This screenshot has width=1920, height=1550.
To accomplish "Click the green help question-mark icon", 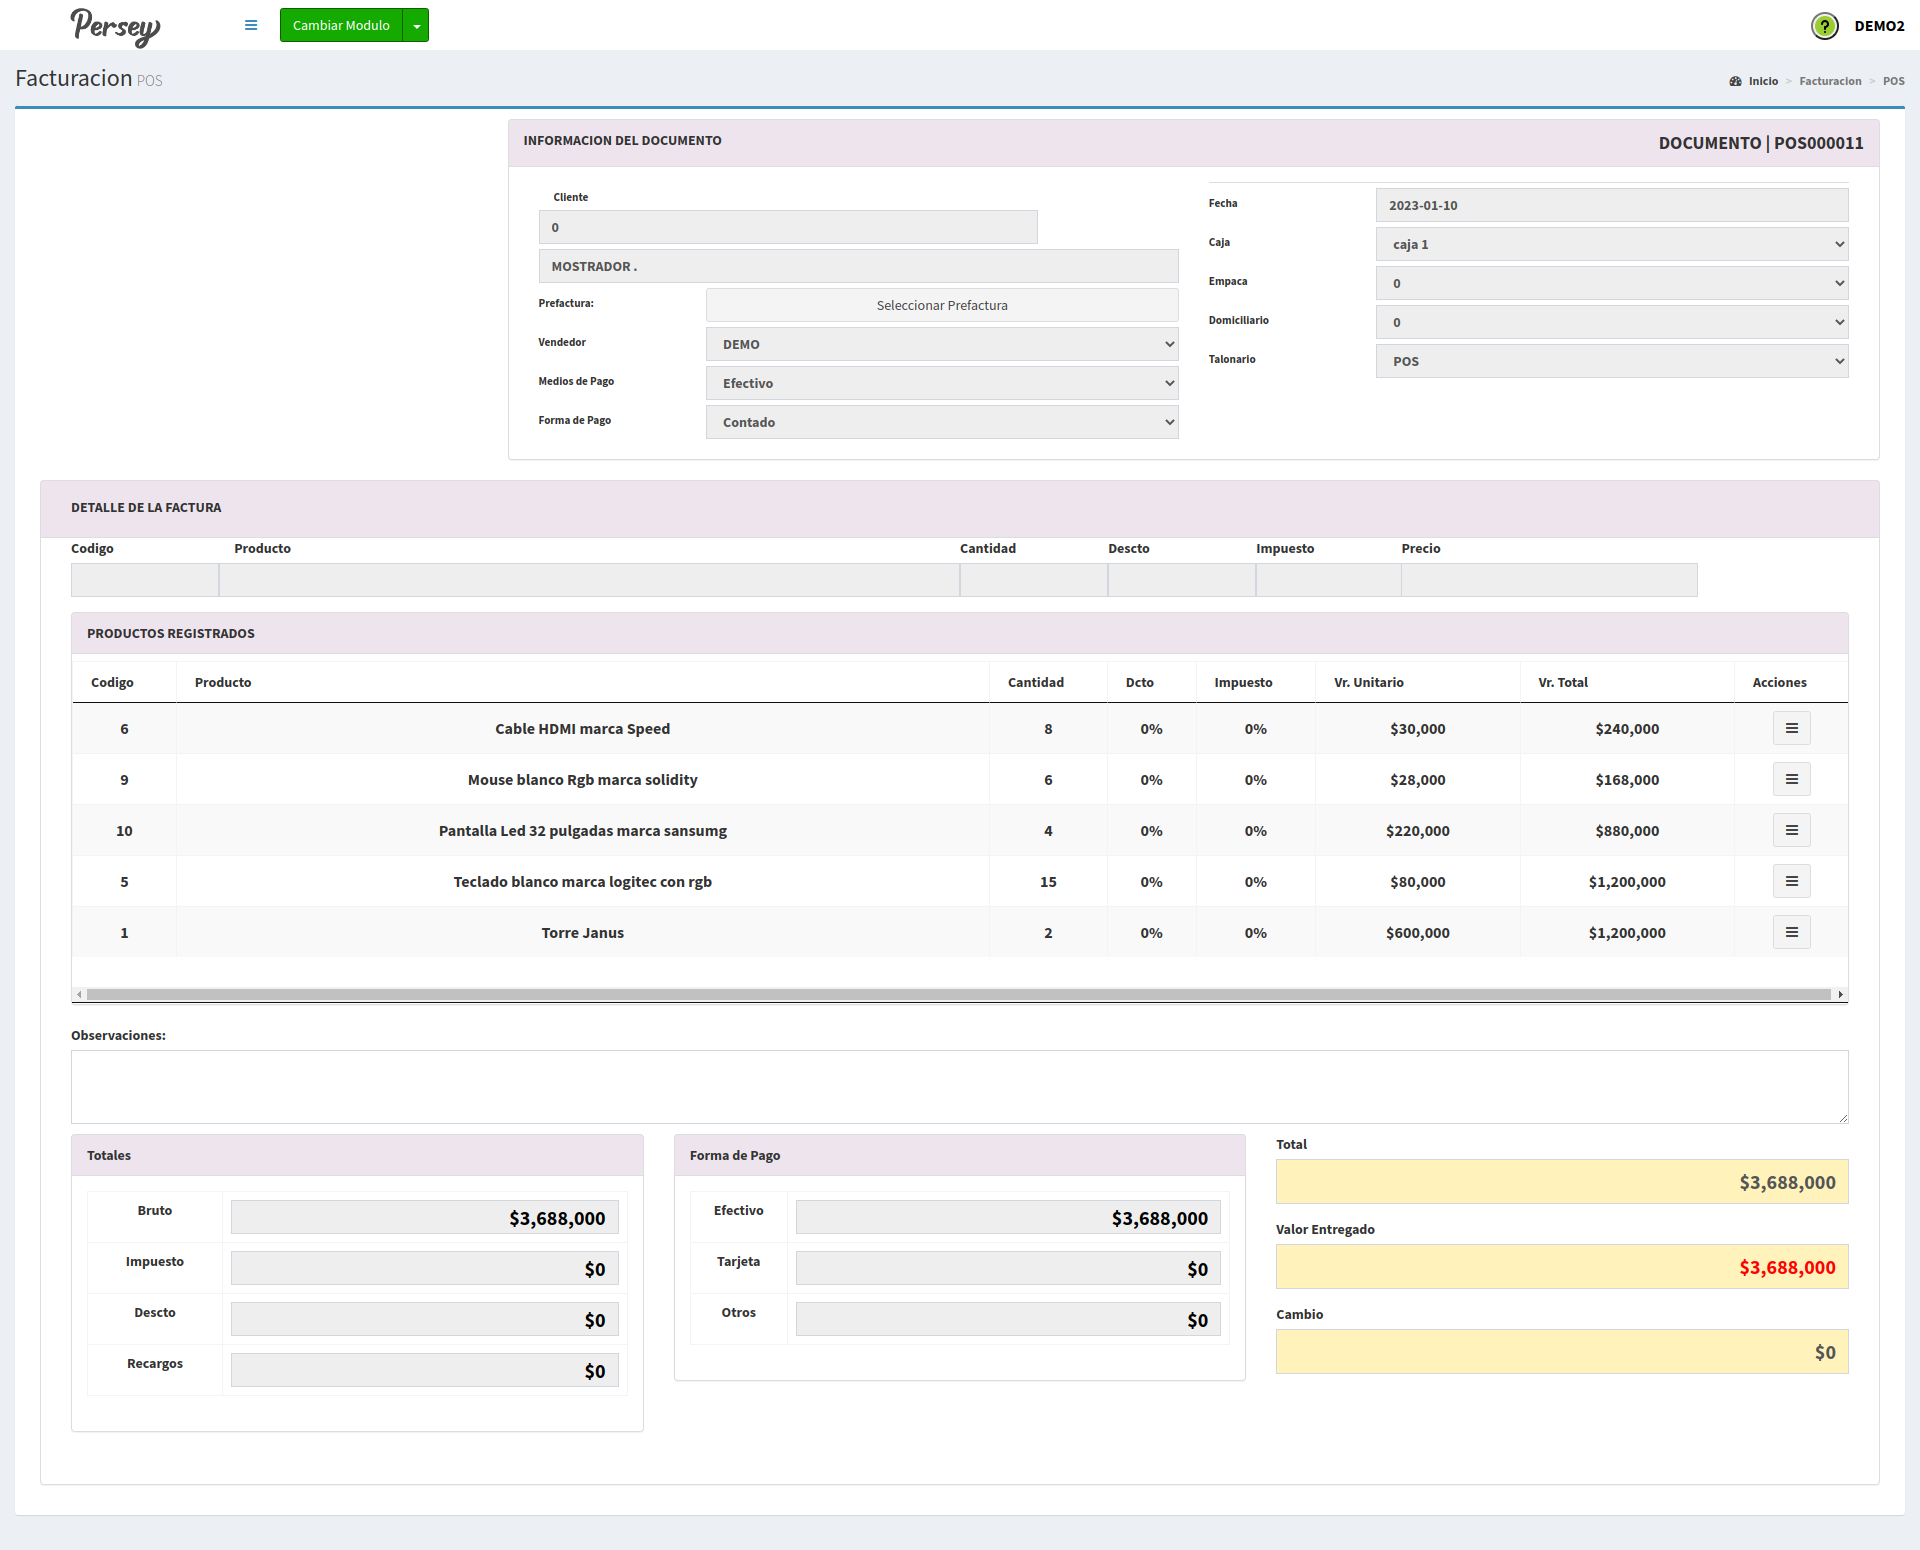I will [x=1825, y=26].
